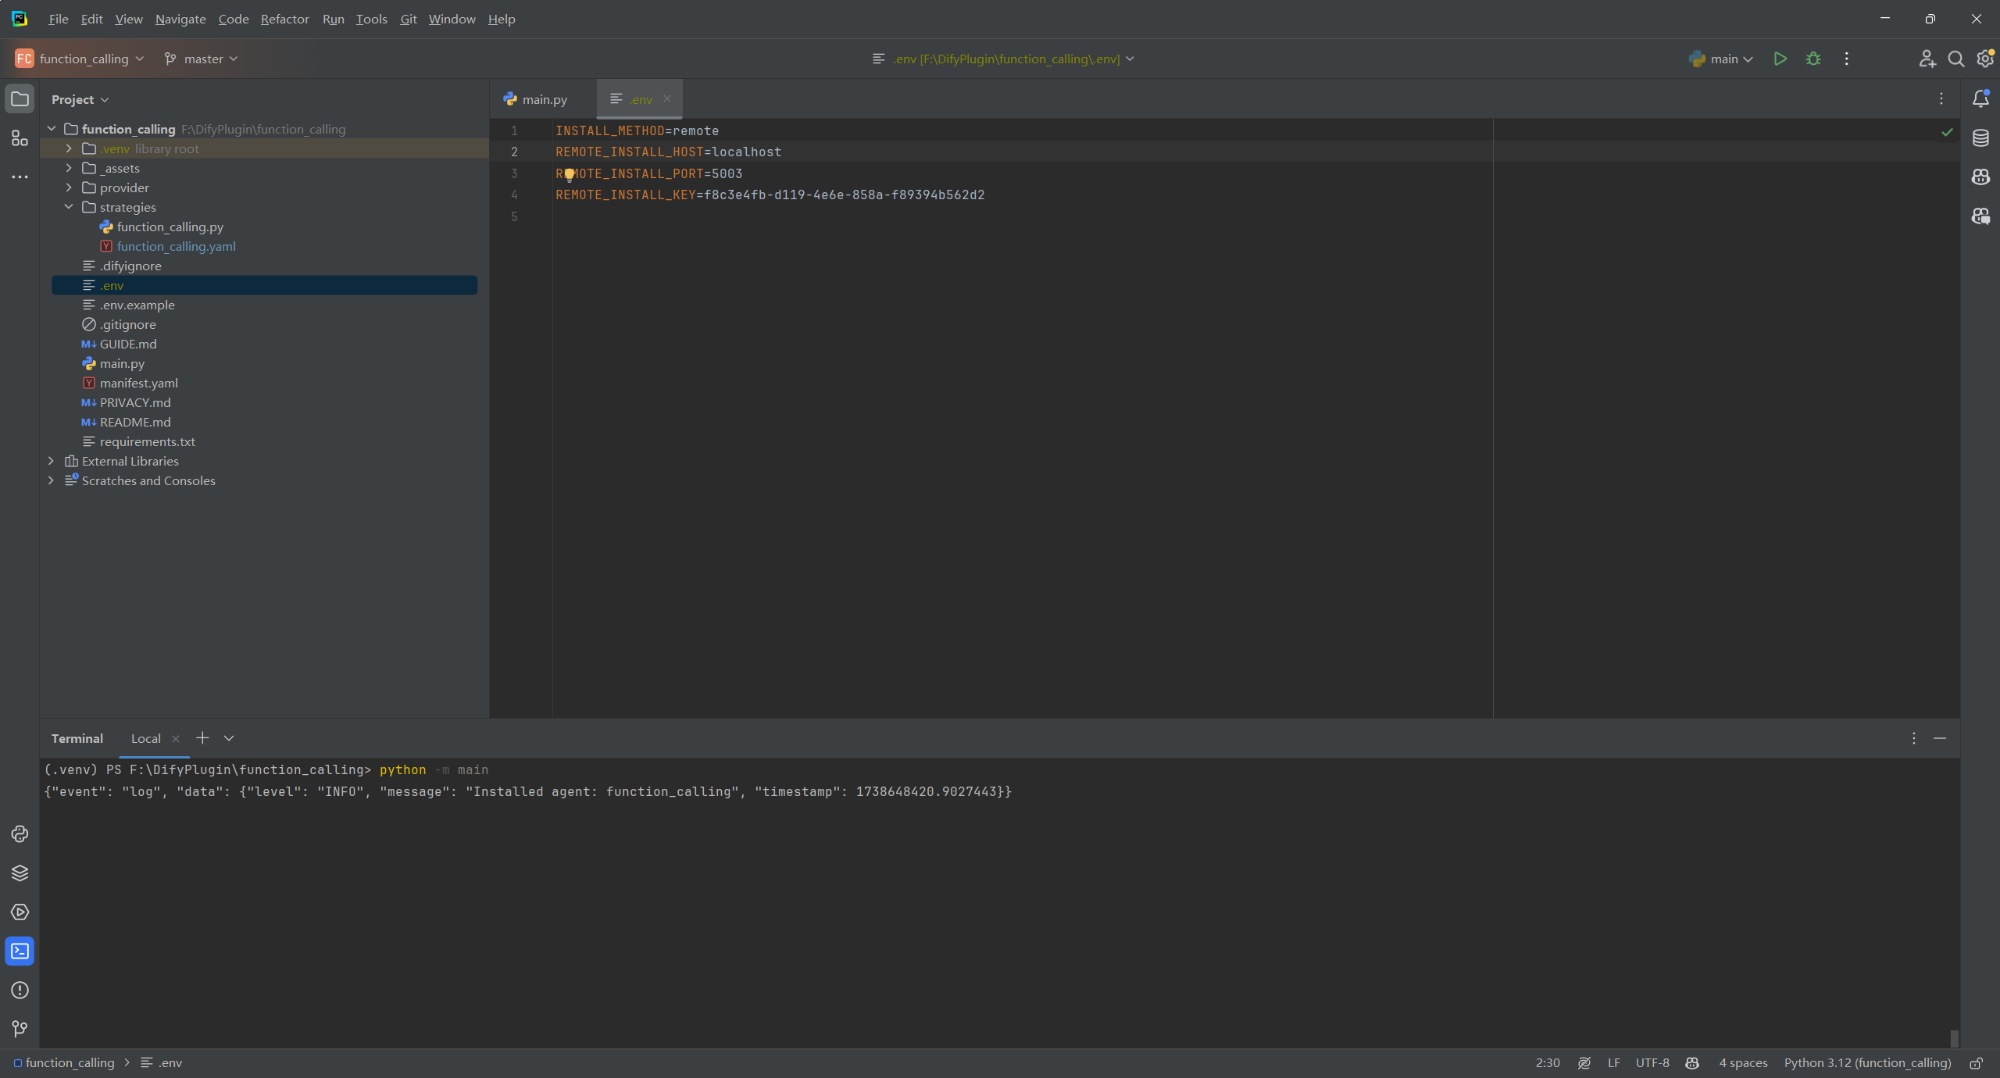This screenshot has height=1078, width=2000.
Task: Open the Python Packages tool window
Action: tap(20, 873)
